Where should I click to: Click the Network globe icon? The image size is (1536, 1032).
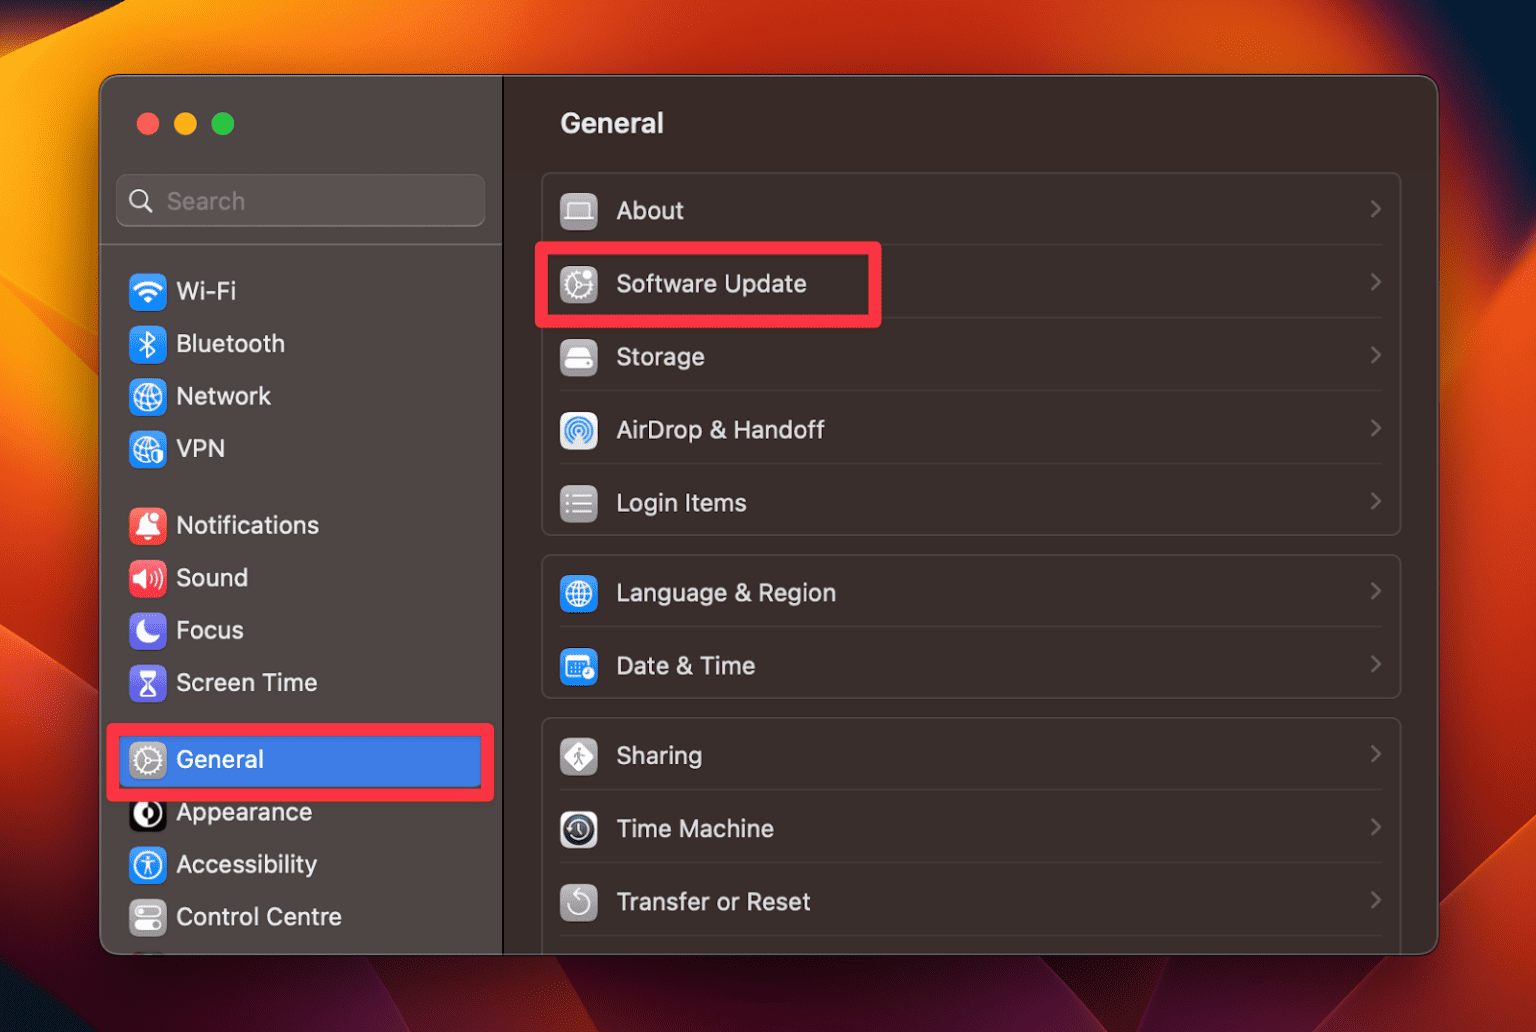tap(148, 396)
